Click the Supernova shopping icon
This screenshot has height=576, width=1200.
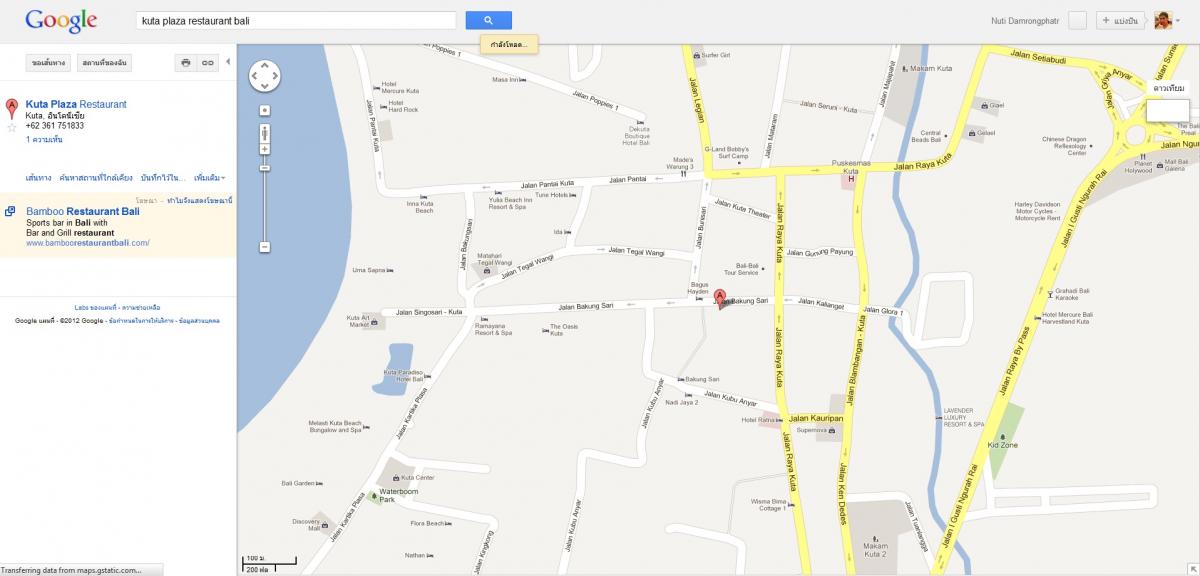(832, 430)
